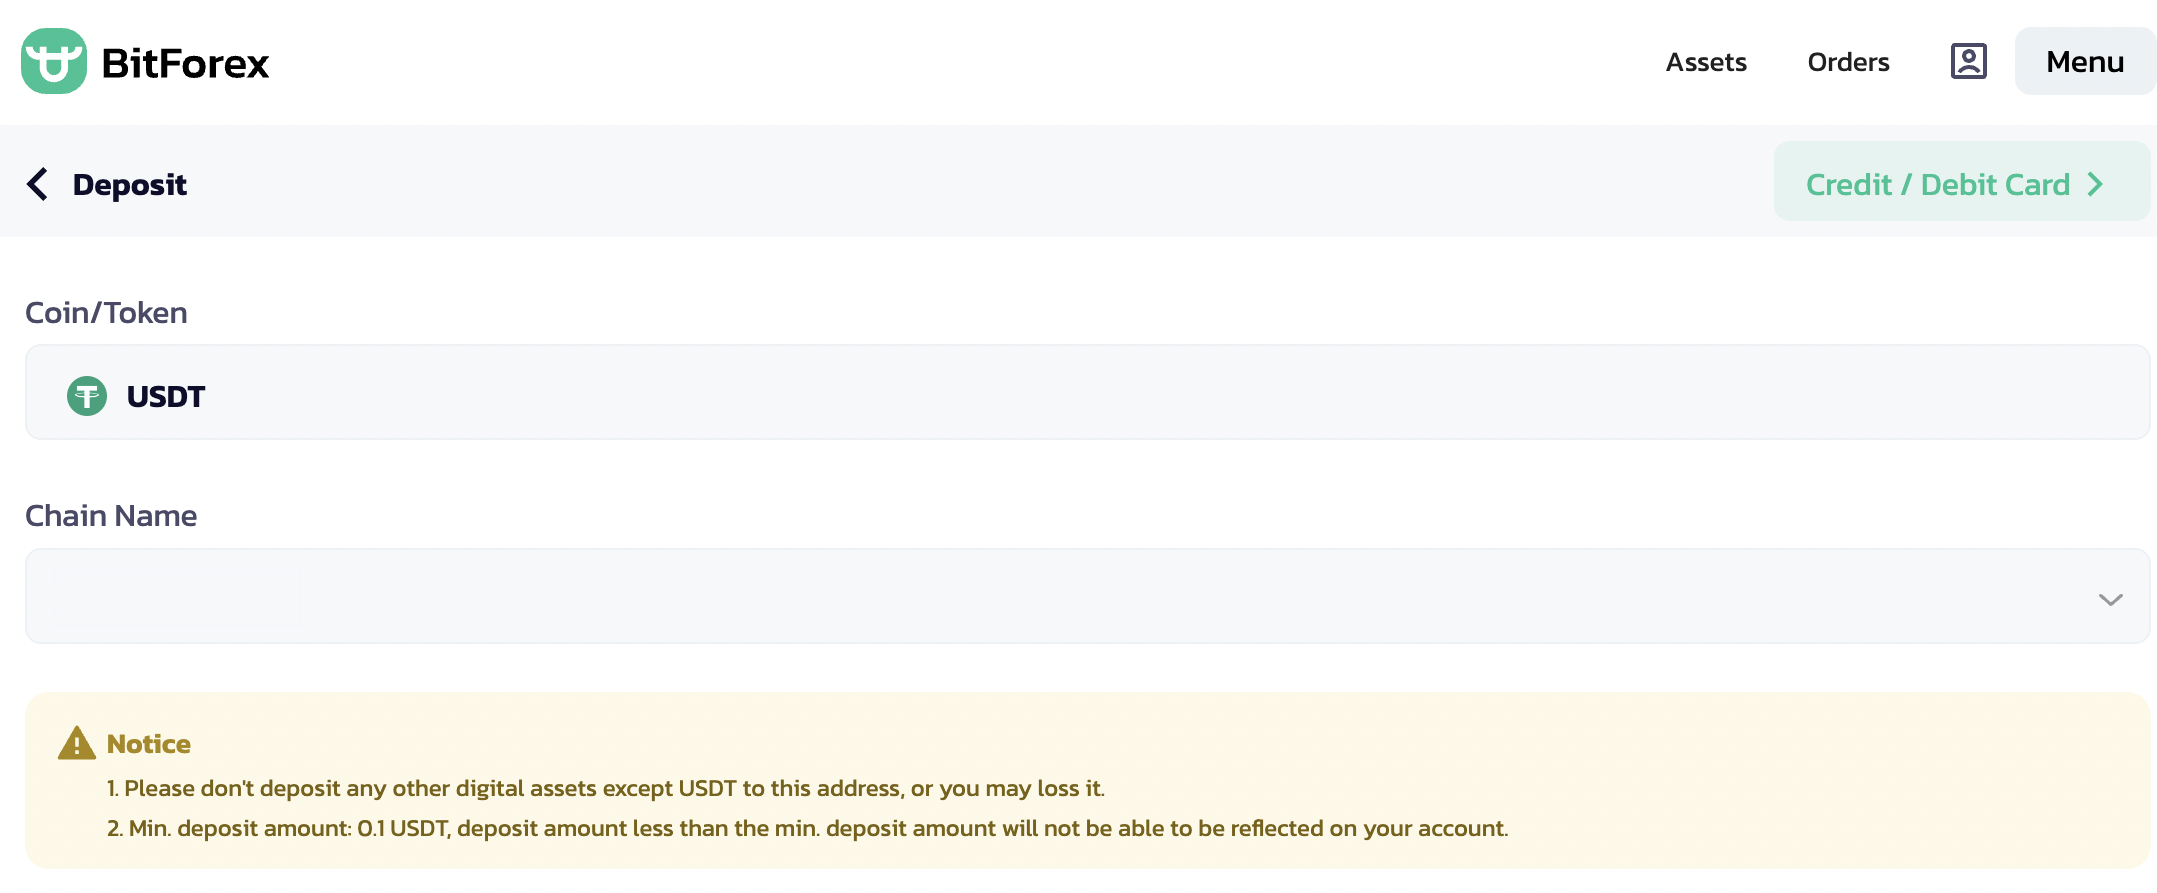Click the Coin/Token label

106,312
